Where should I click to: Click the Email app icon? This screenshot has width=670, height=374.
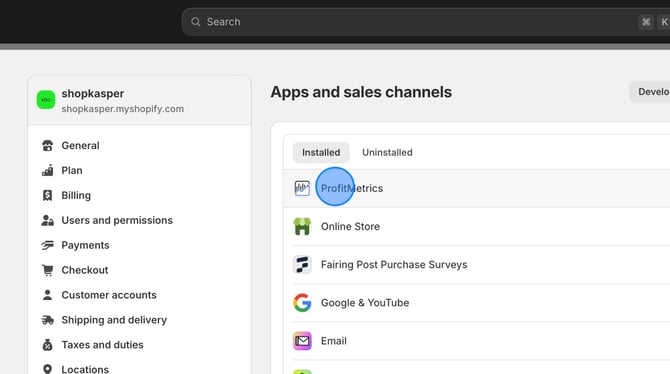[x=302, y=341]
